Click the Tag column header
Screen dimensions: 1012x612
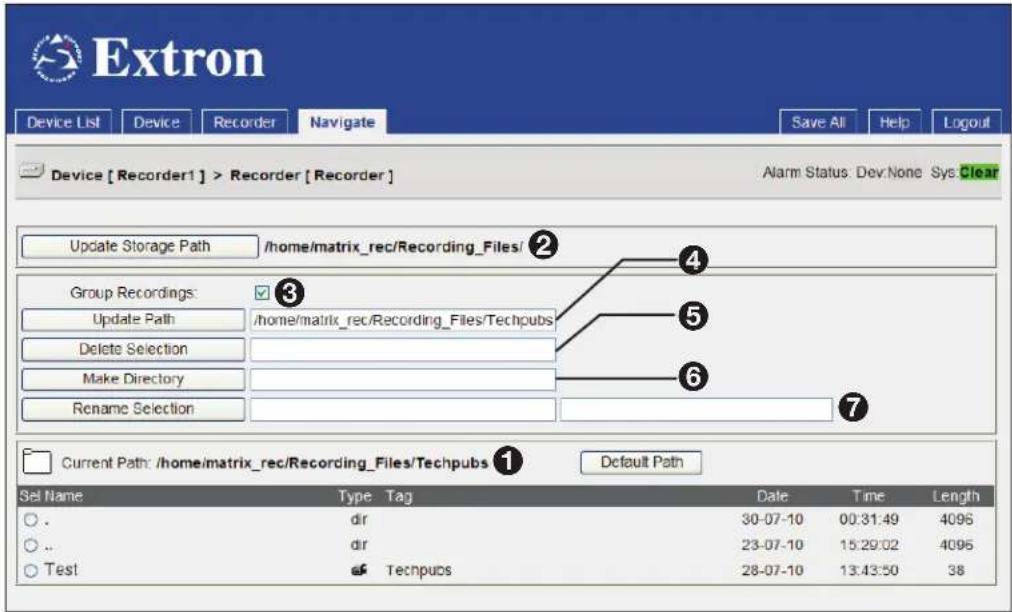pyautogui.click(x=399, y=496)
